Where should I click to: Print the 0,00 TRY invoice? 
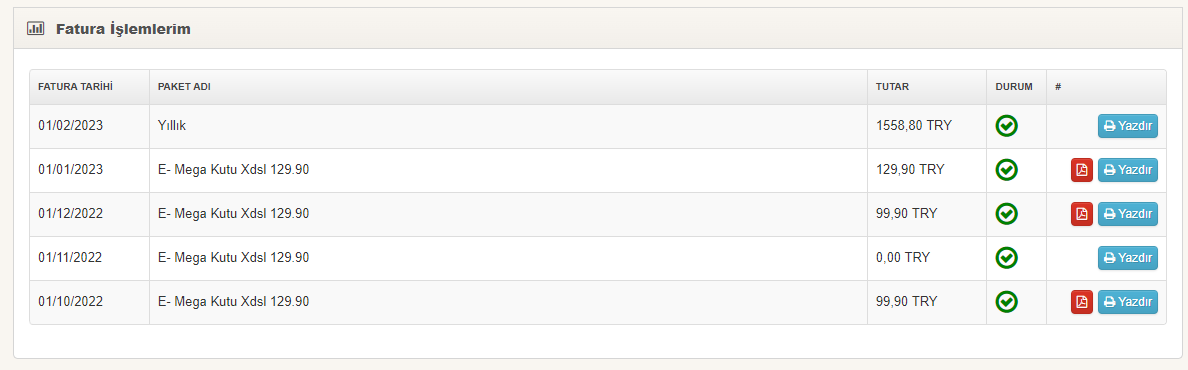click(1127, 258)
